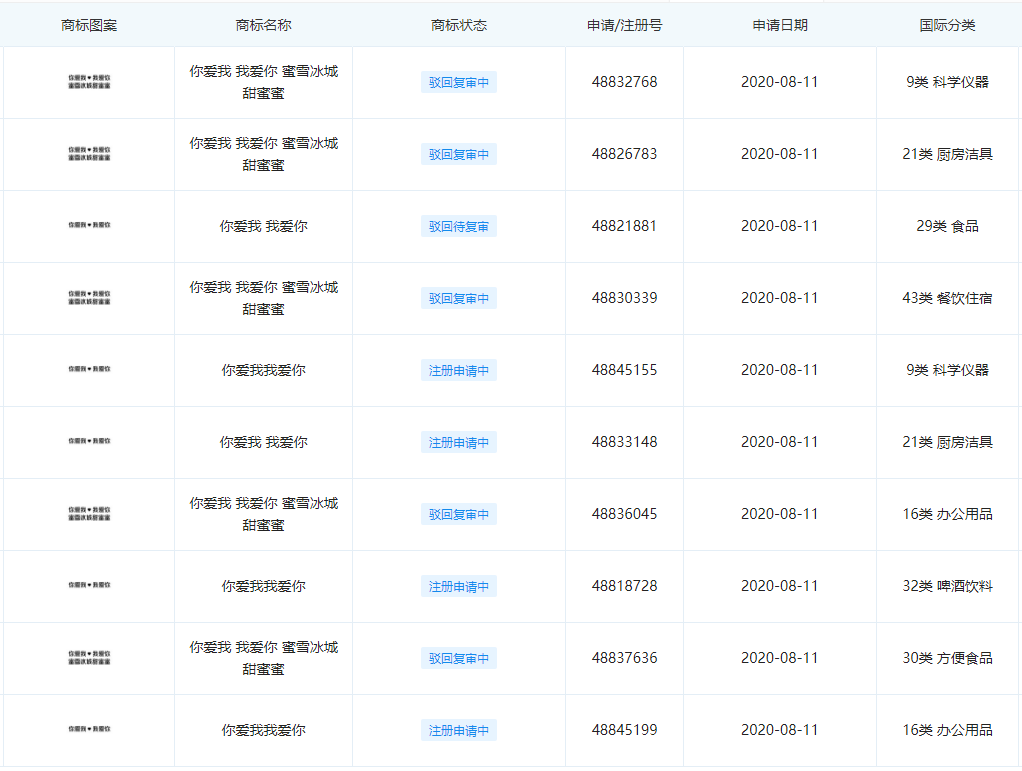1022x771 pixels.
Task: Select thumbnail in the 32类 啤酒饮料 row
Action: coord(89,586)
